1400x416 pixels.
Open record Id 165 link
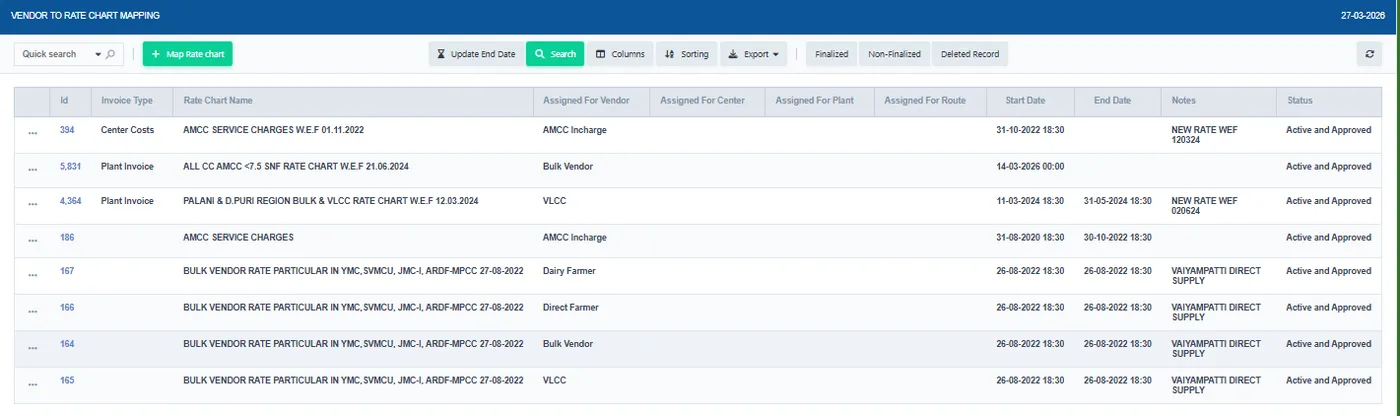pos(67,380)
